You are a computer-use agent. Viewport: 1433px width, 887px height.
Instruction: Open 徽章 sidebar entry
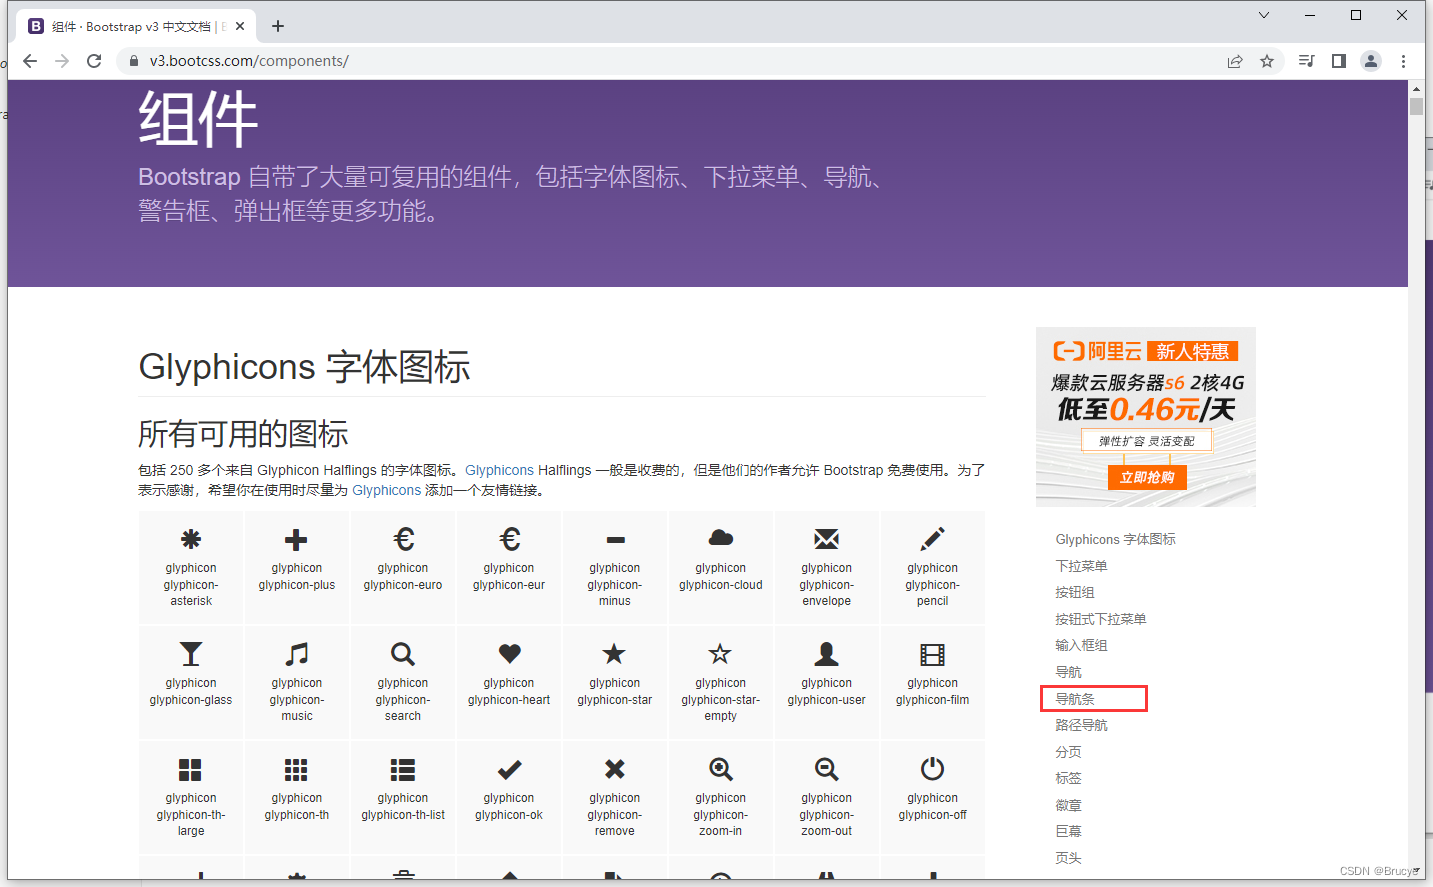click(1068, 805)
